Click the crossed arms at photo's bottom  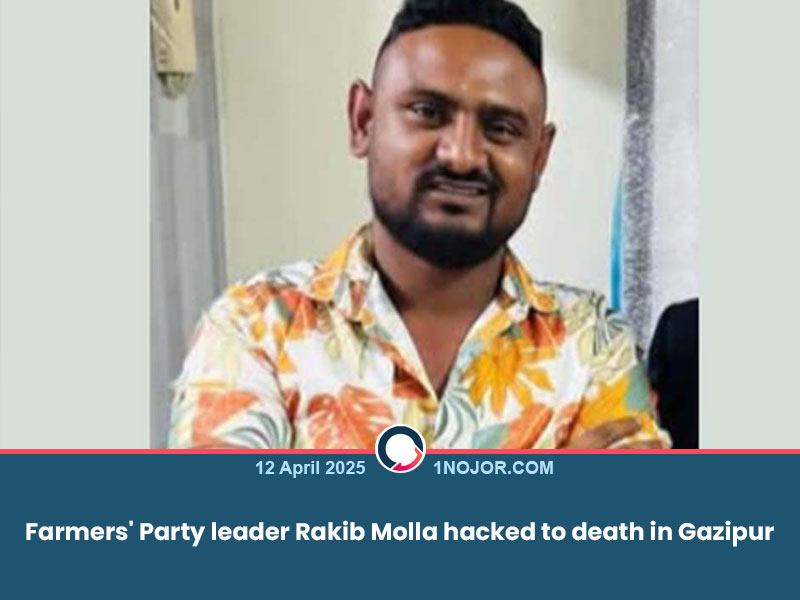pyautogui.click(x=607, y=436)
